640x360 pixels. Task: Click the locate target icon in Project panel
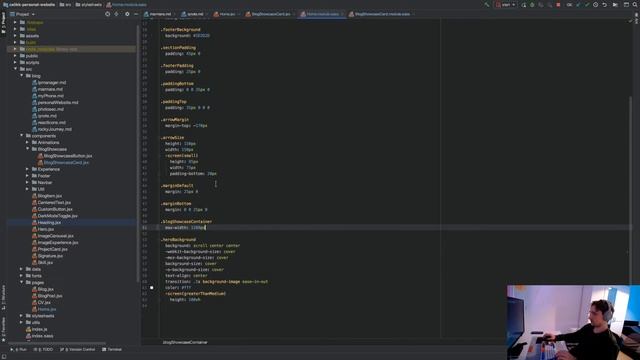tap(107, 14)
